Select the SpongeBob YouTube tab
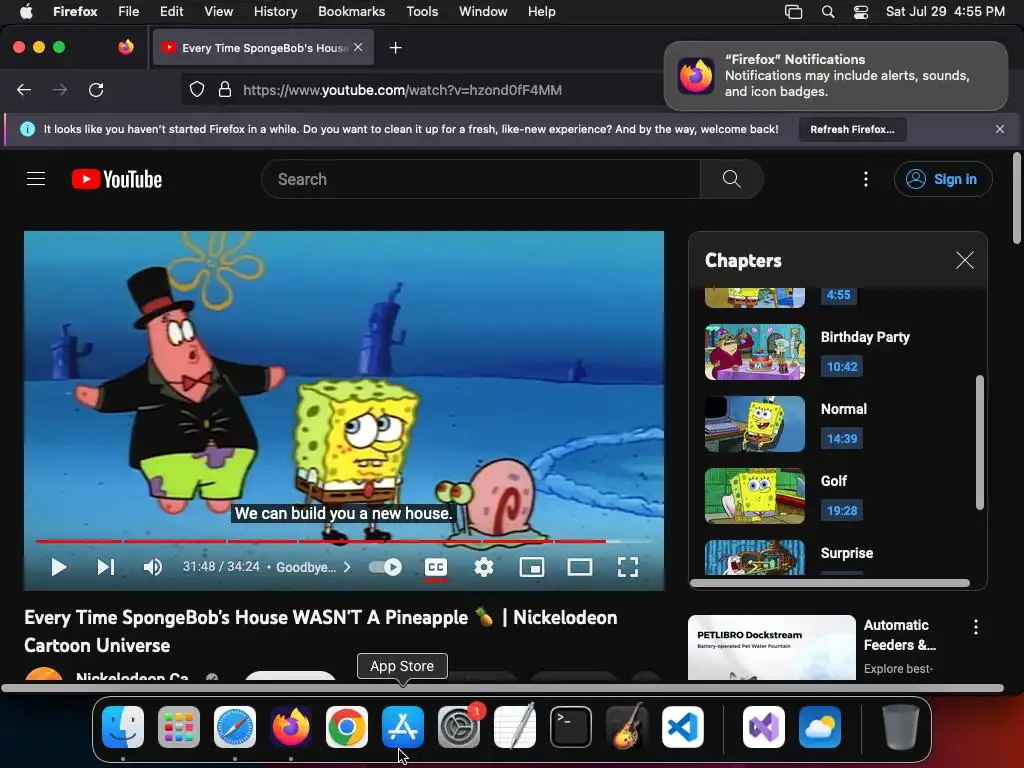This screenshot has width=1024, height=768. point(263,48)
